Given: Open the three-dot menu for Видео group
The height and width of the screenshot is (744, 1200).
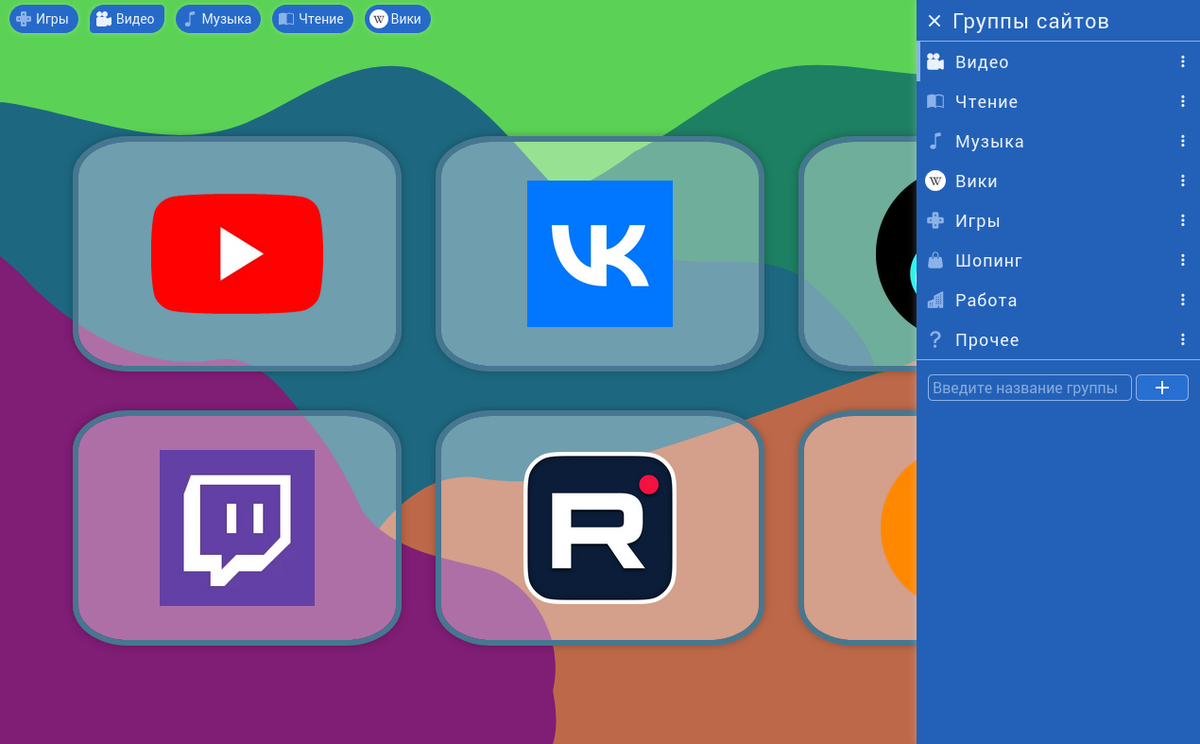Looking at the screenshot, I should click(1183, 62).
